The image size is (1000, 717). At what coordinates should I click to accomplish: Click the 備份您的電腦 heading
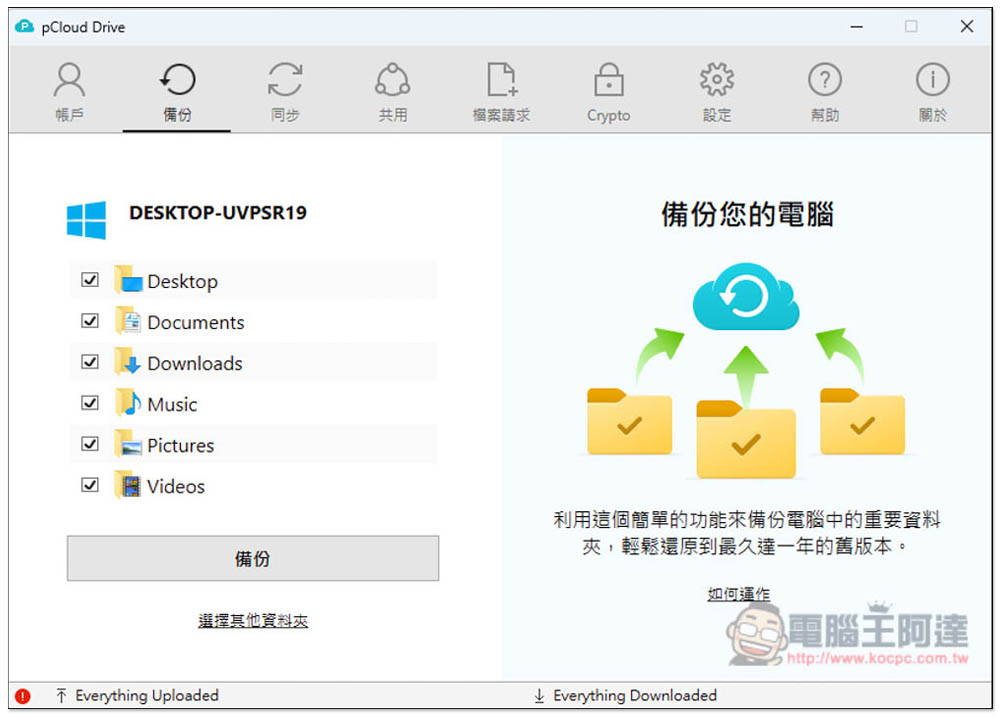pyautogui.click(x=747, y=214)
